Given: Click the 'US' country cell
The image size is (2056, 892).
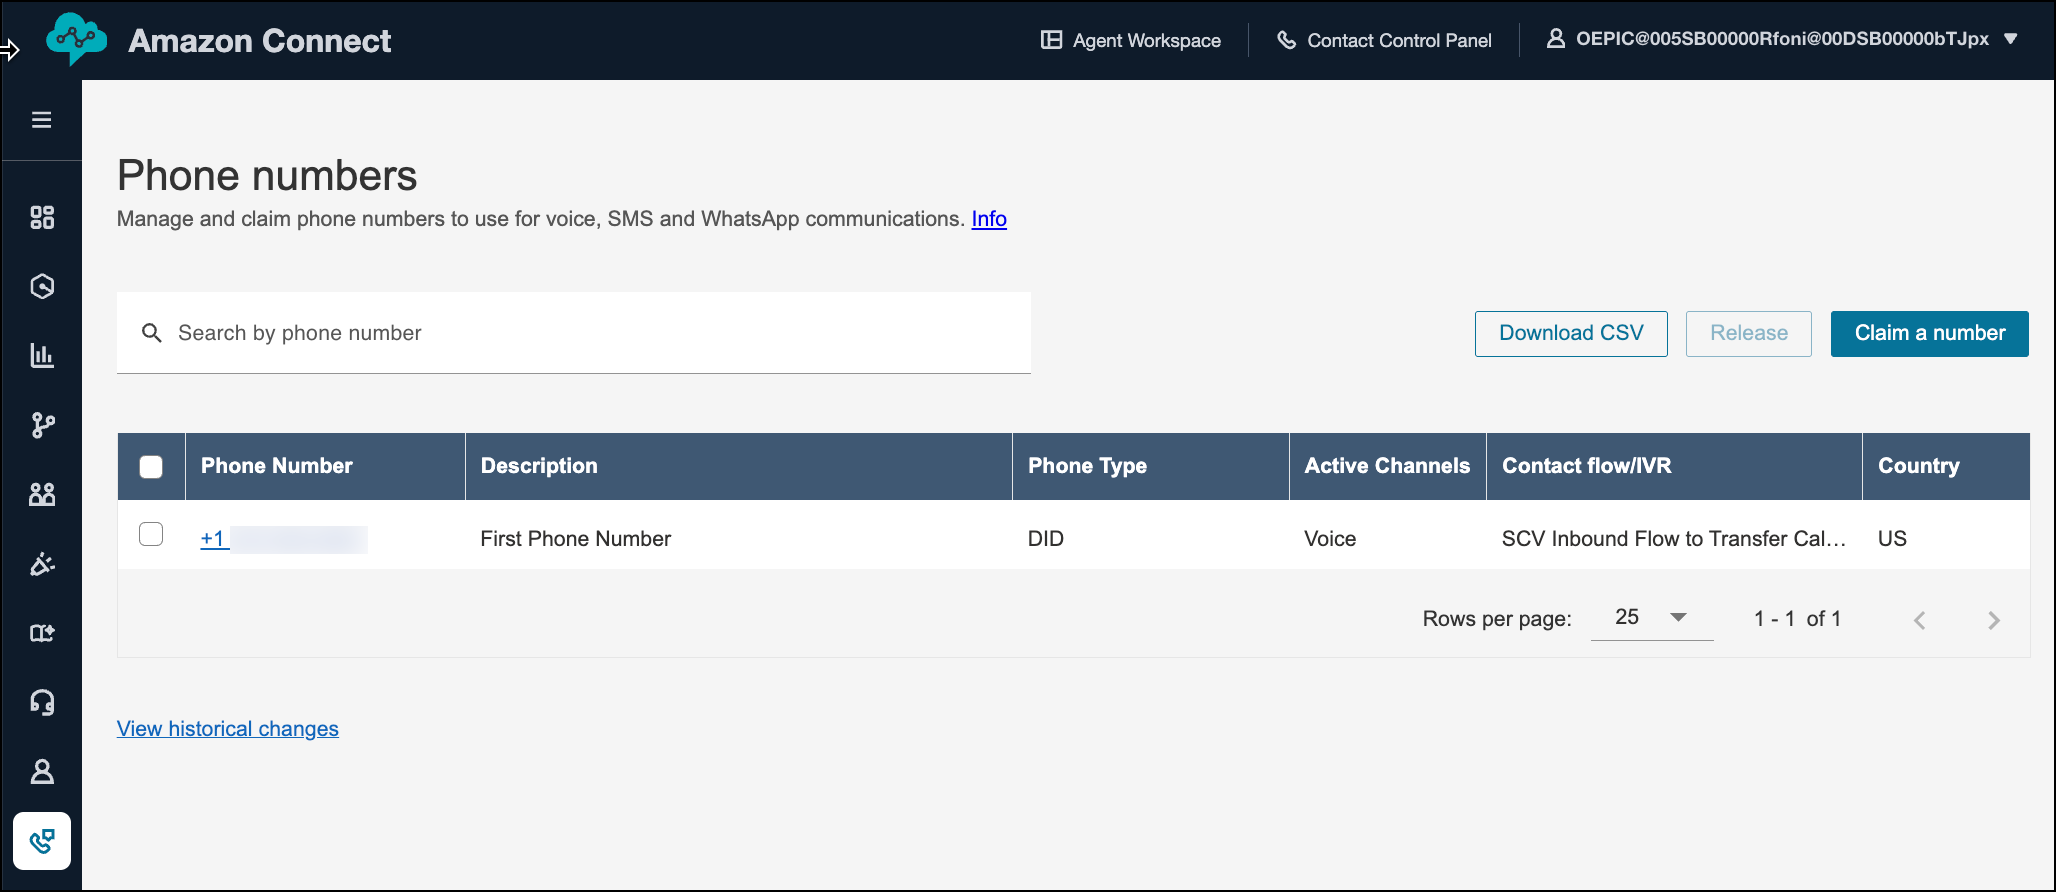Looking at the screenshot, I should pyautogui.click(x=1892, y=539).
